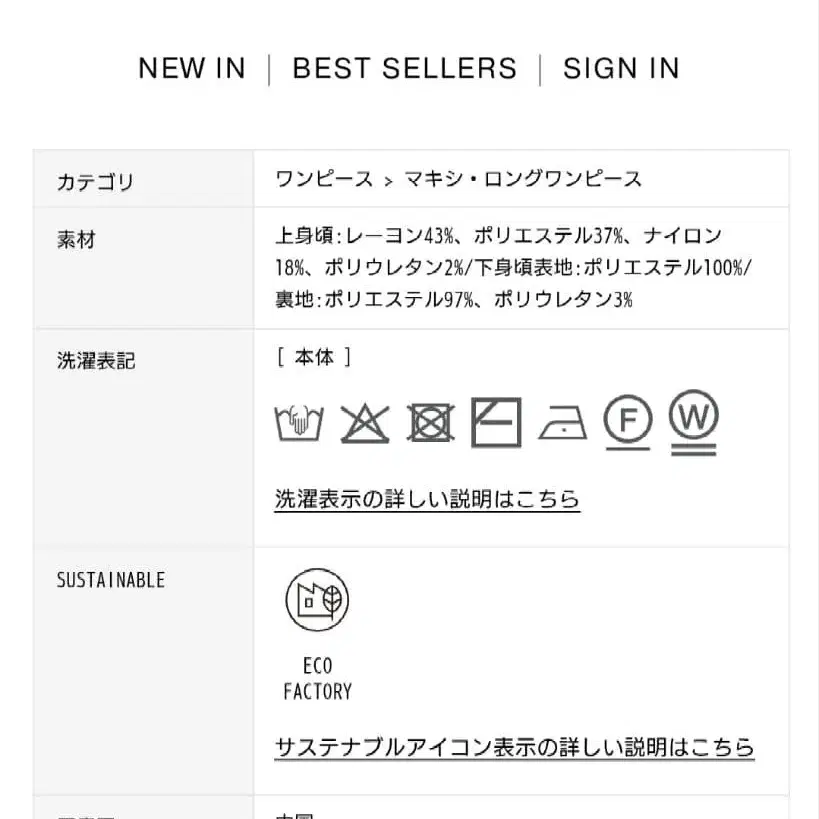Open the laundry symbol explanation link
This screenshot has height=819, width=819.
[x=427, y=499]
